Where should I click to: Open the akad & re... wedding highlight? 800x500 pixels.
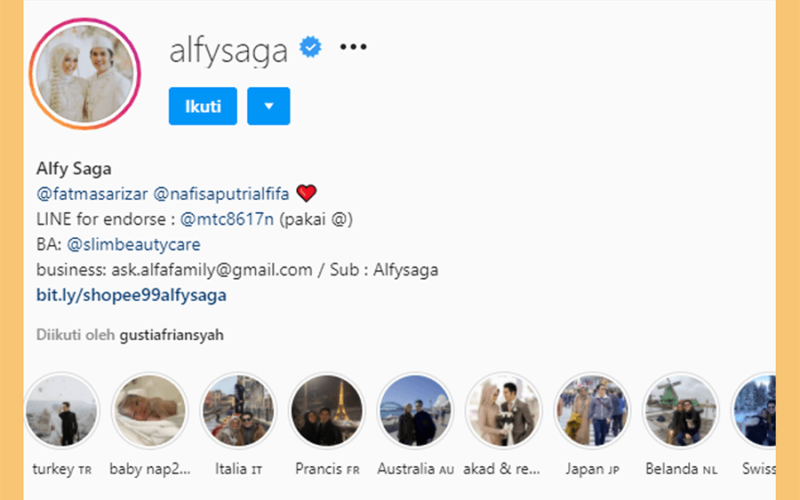(x=504, y=410)
